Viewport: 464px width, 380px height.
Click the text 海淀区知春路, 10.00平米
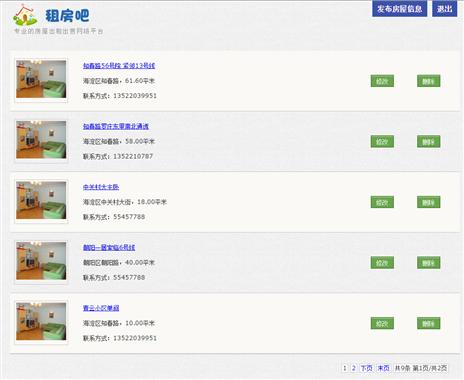coord(119,323)
